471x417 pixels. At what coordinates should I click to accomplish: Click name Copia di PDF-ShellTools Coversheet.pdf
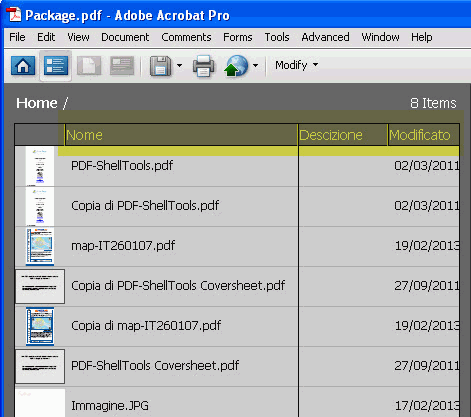[x=178, y=286]
